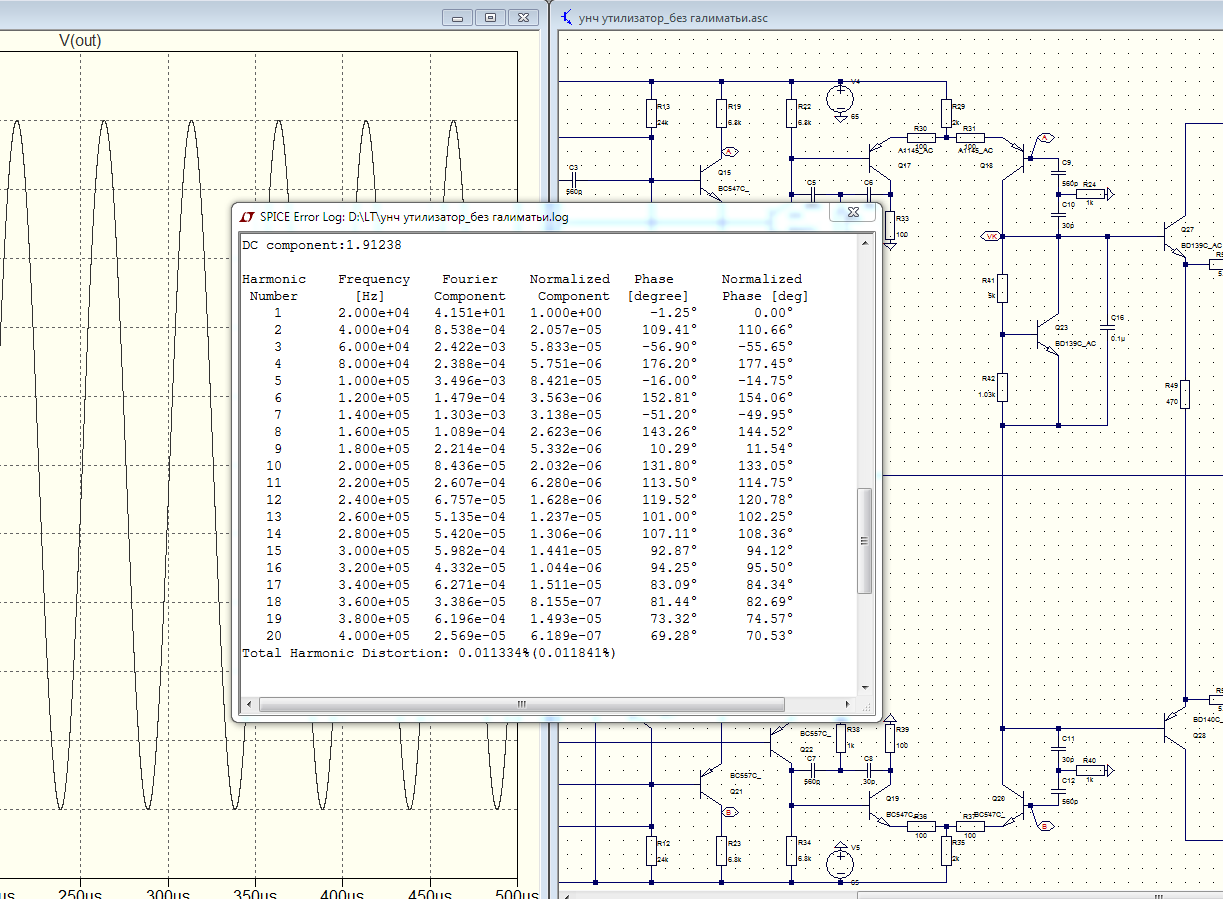Click the Error Log horizontal scrollbar thumb
Viewport: 1223px width, 899px height.
[x=520, y=705]
